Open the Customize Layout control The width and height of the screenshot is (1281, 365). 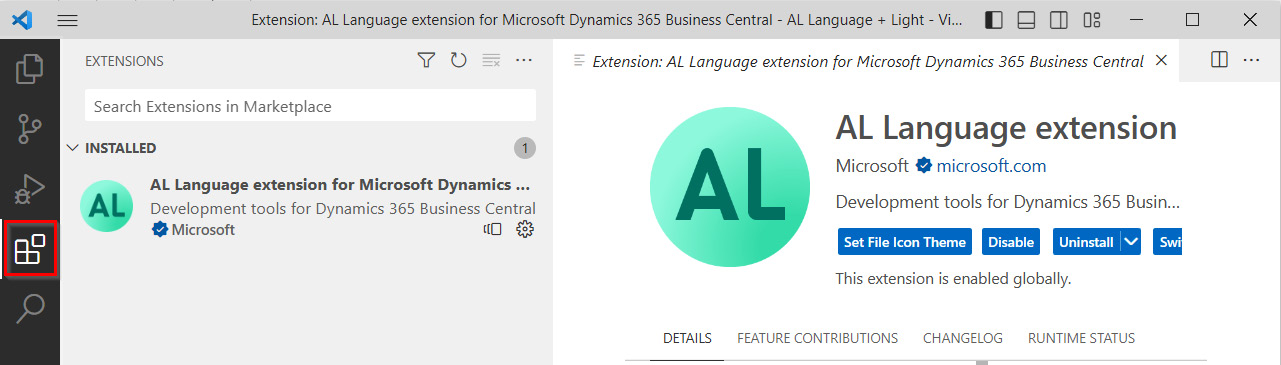[x=1092, y=20]
